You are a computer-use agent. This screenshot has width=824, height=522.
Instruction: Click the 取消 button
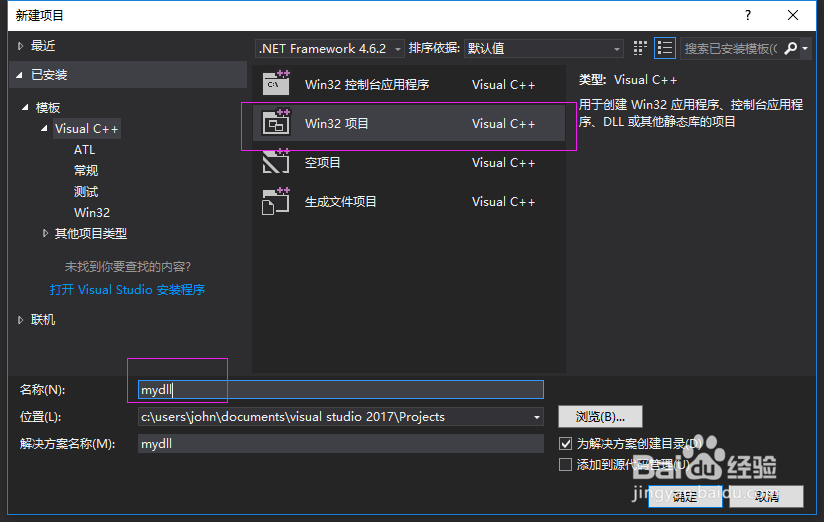pos(766,496)
